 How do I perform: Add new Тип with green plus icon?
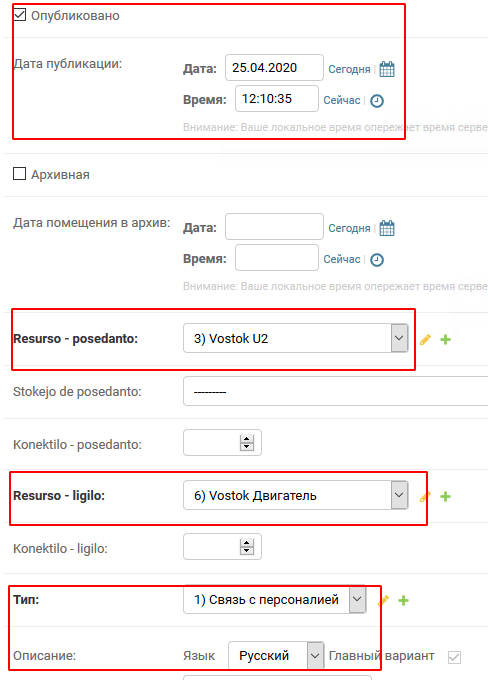(x=403, y=601)
